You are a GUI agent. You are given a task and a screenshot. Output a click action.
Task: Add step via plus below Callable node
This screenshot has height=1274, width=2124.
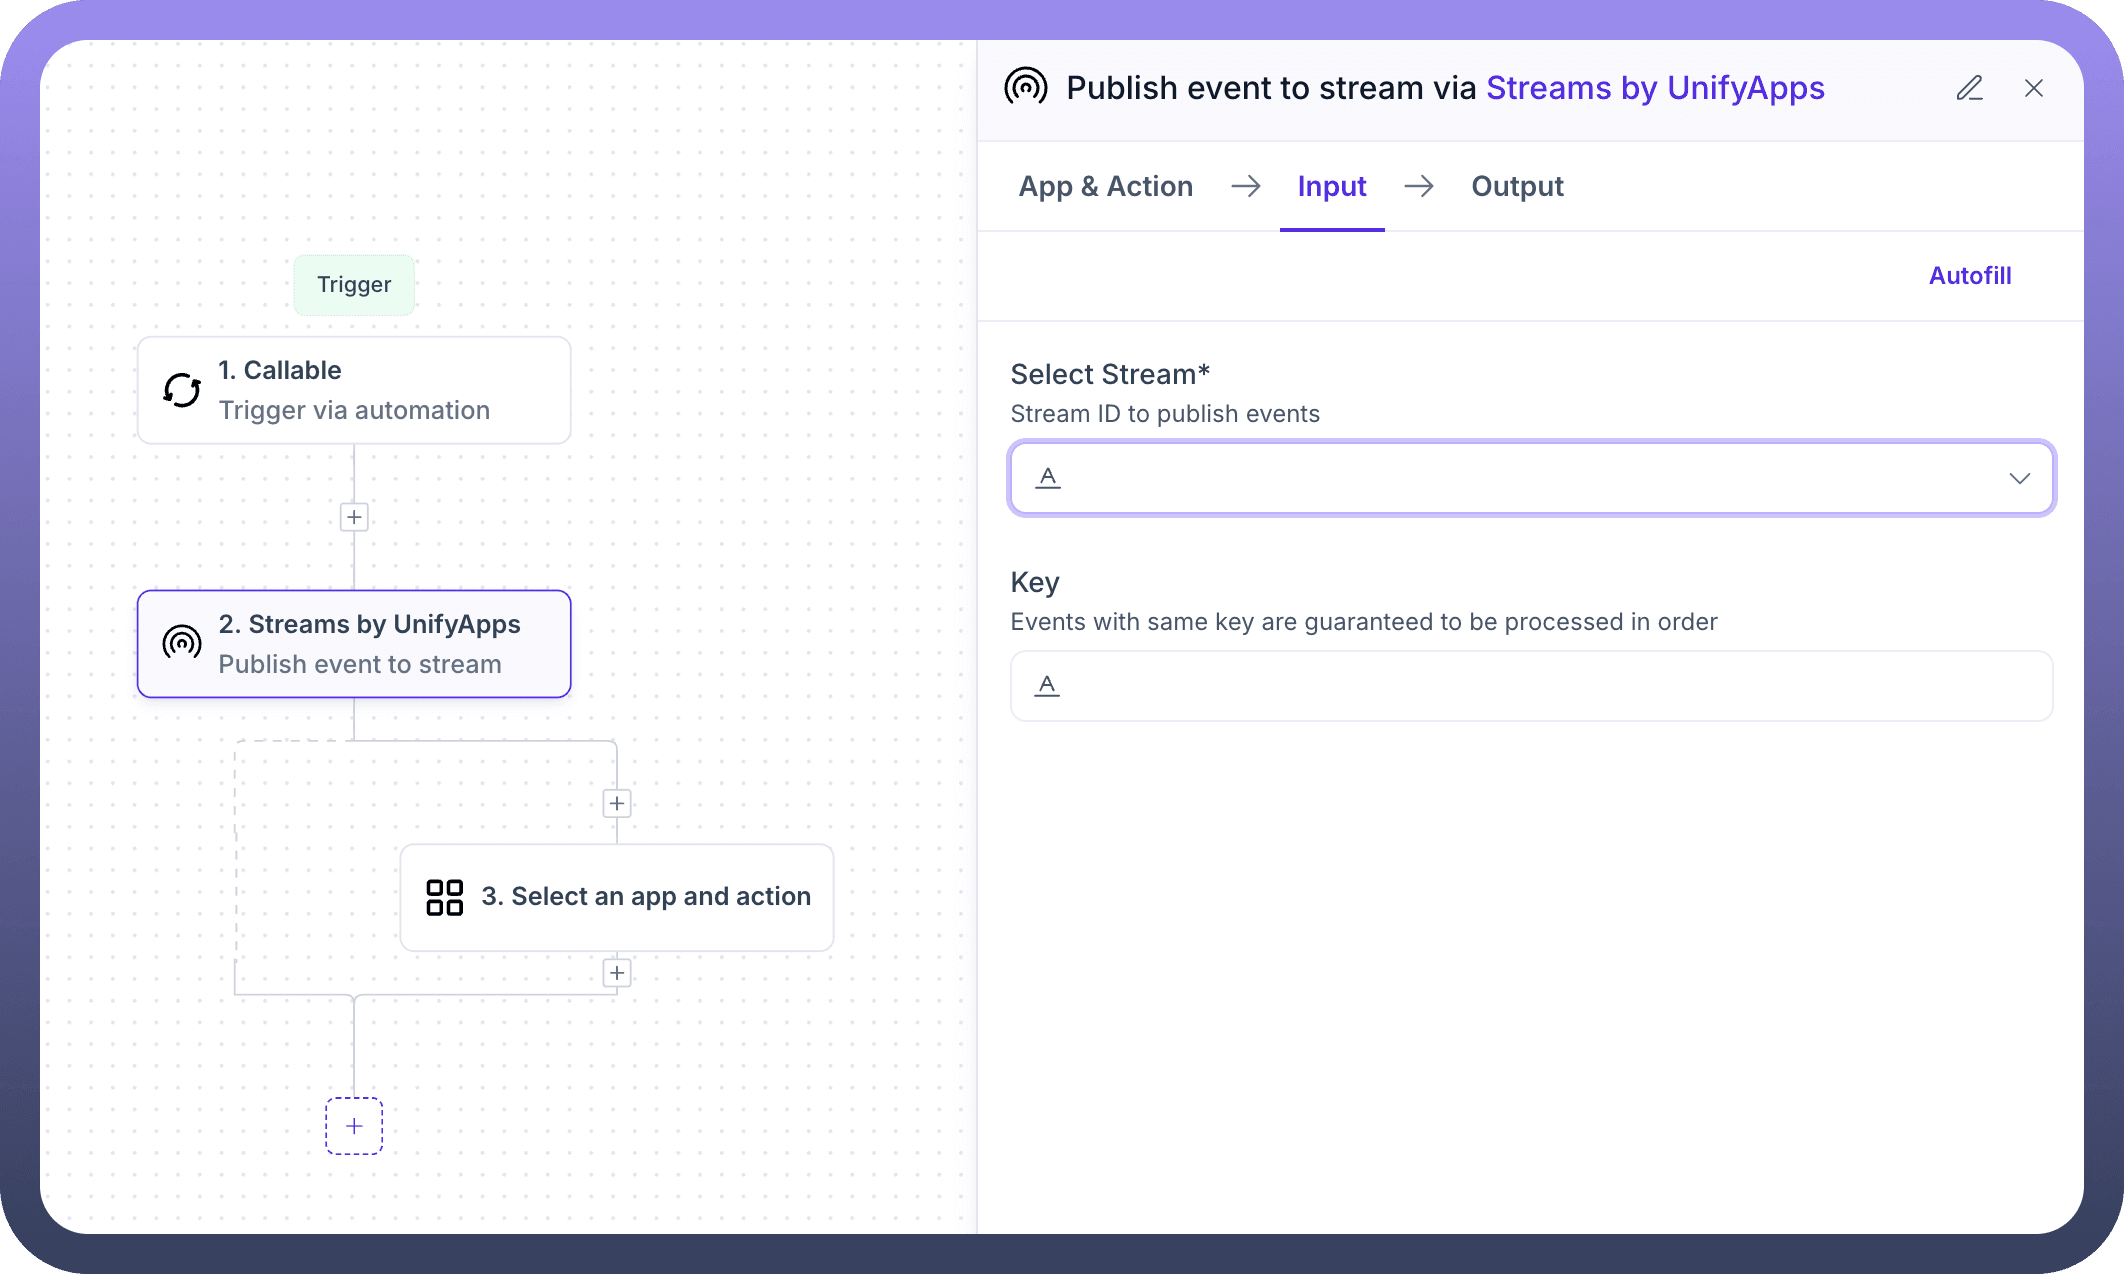click(354, 517)
